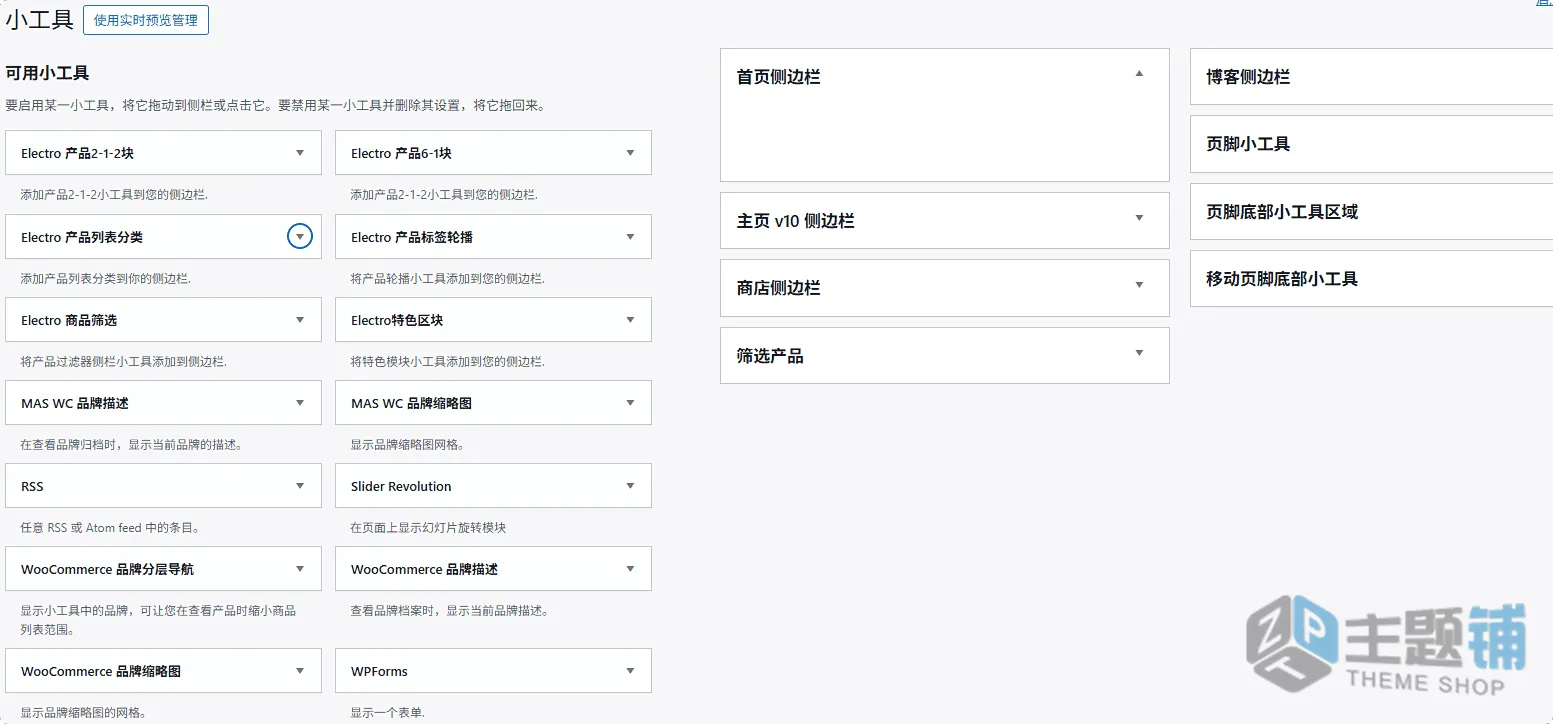Click description 显示一个表单.
The width and height of the screenshot is (1553, 724).
pos(387,713)
